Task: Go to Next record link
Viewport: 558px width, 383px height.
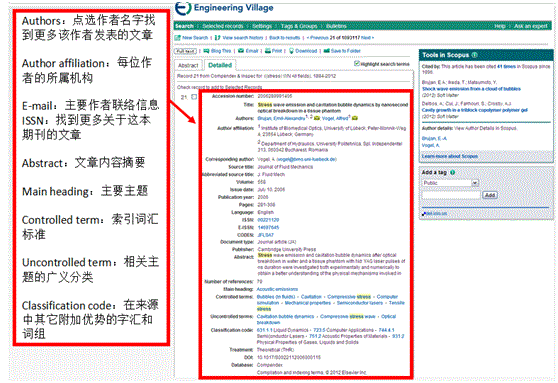Action: [x=367, y=38]
